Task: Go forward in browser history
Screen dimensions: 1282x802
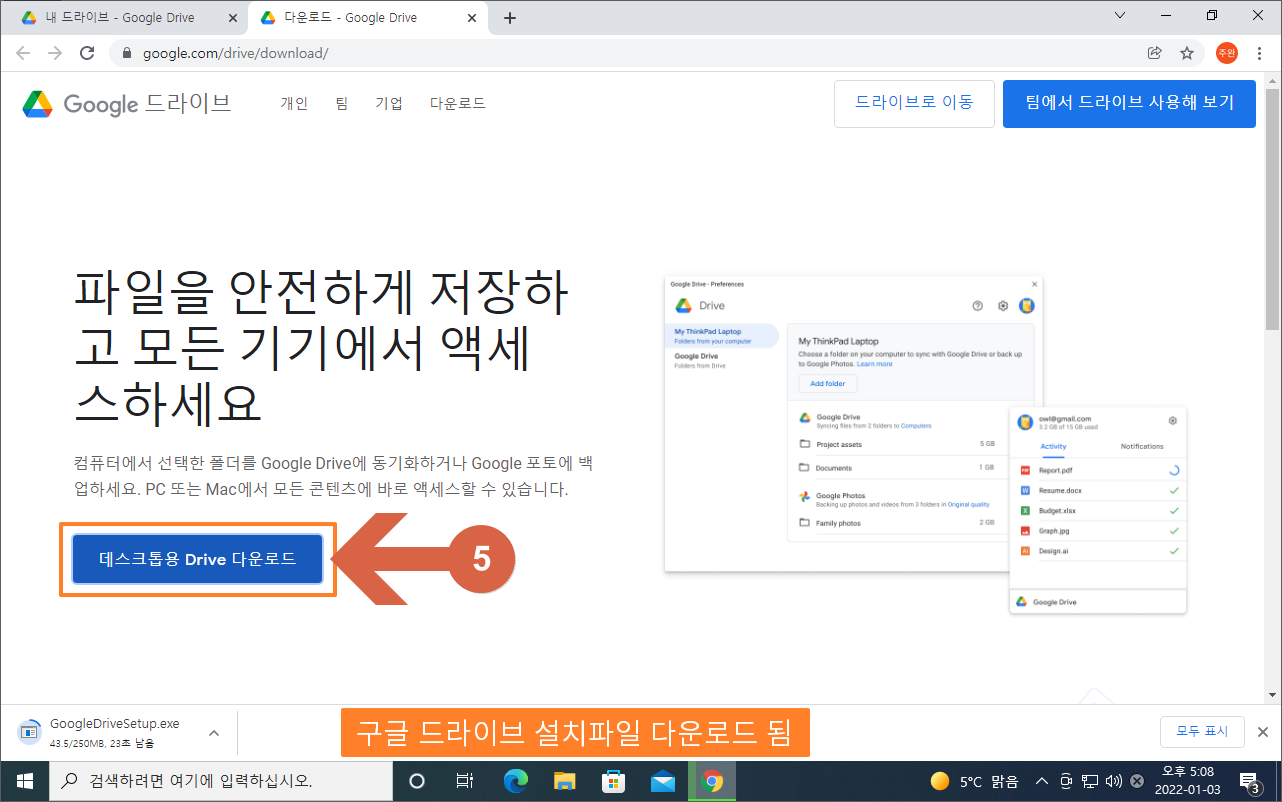Action: pyautogui.click(x=55, y=53)
